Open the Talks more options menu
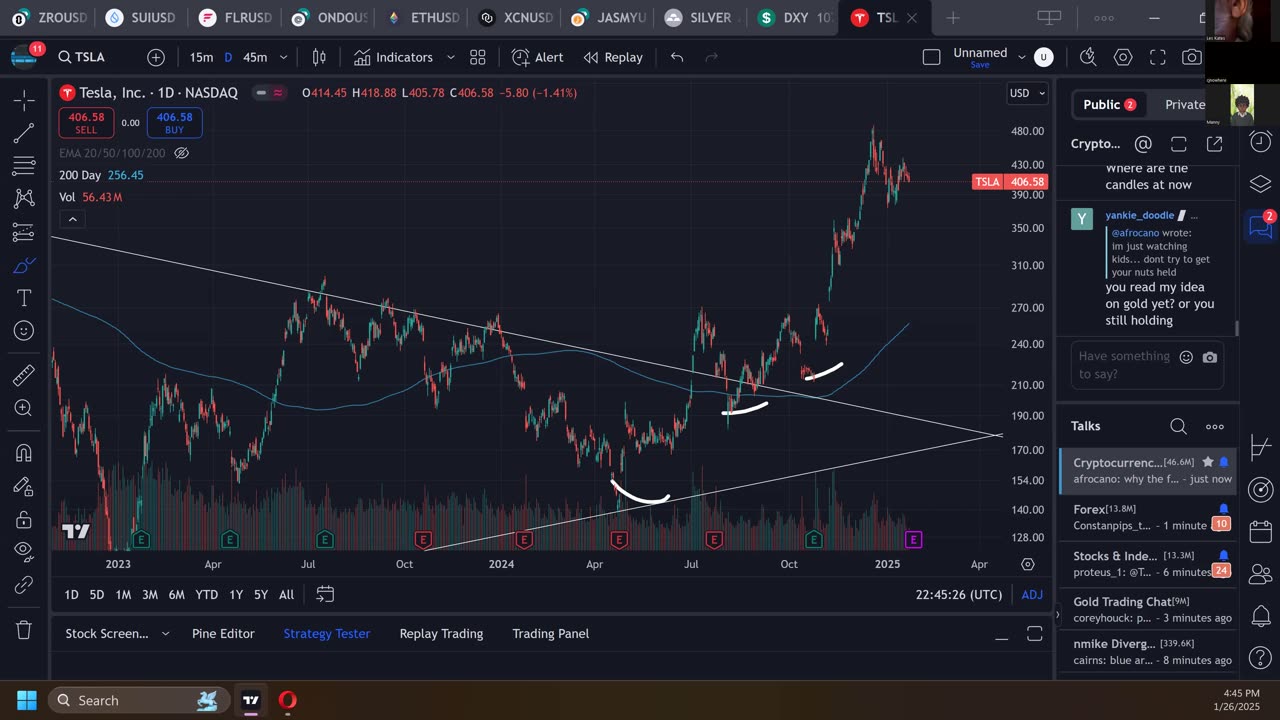Image resolution: width=1280 pixels, height=720 pixels. [x=1215, y=427]
